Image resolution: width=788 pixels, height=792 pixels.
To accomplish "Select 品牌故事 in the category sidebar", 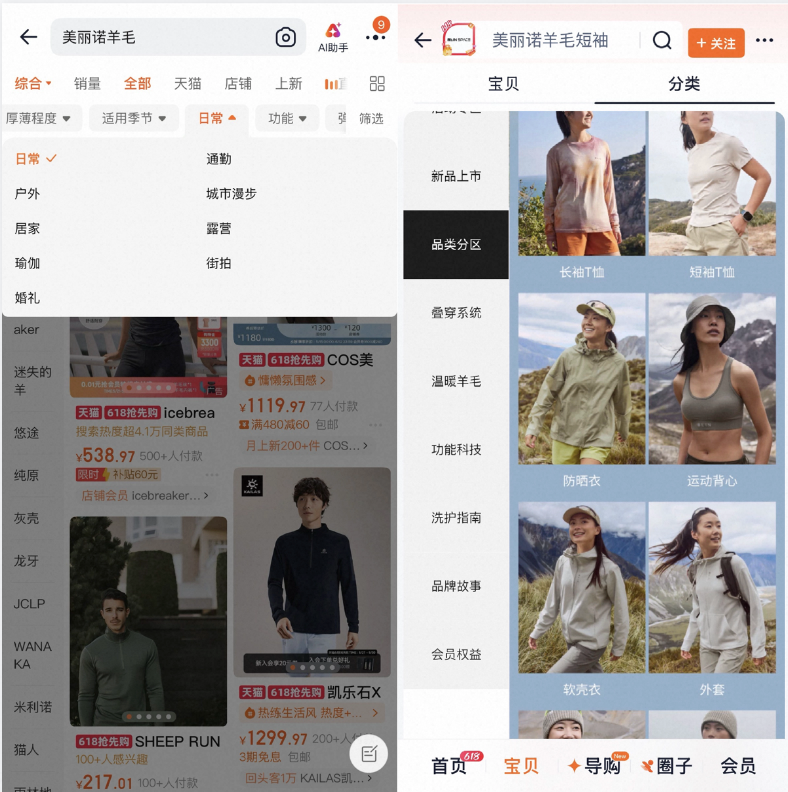I will coord(456,586).
